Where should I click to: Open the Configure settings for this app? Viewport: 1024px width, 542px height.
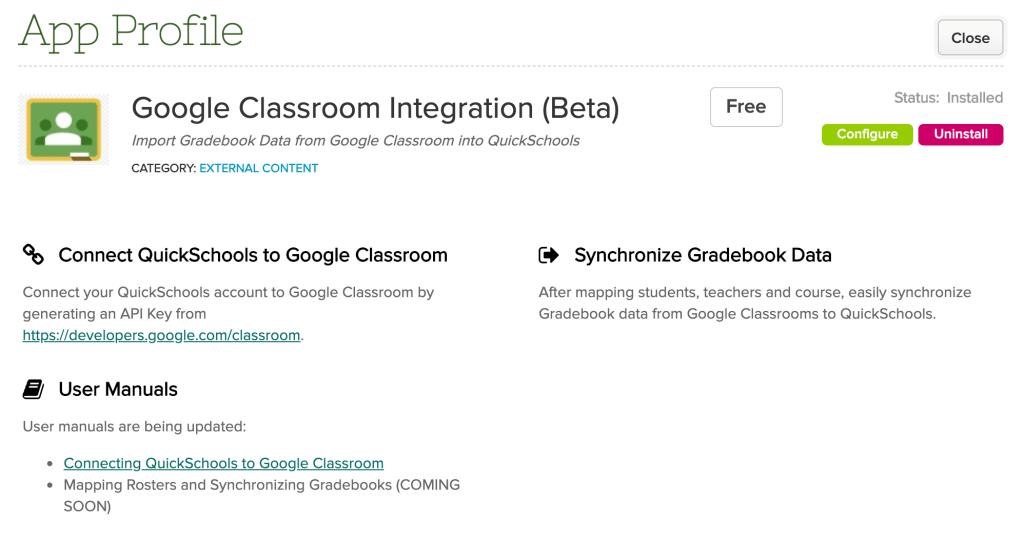pyautogui.click(x=867, y=134)
